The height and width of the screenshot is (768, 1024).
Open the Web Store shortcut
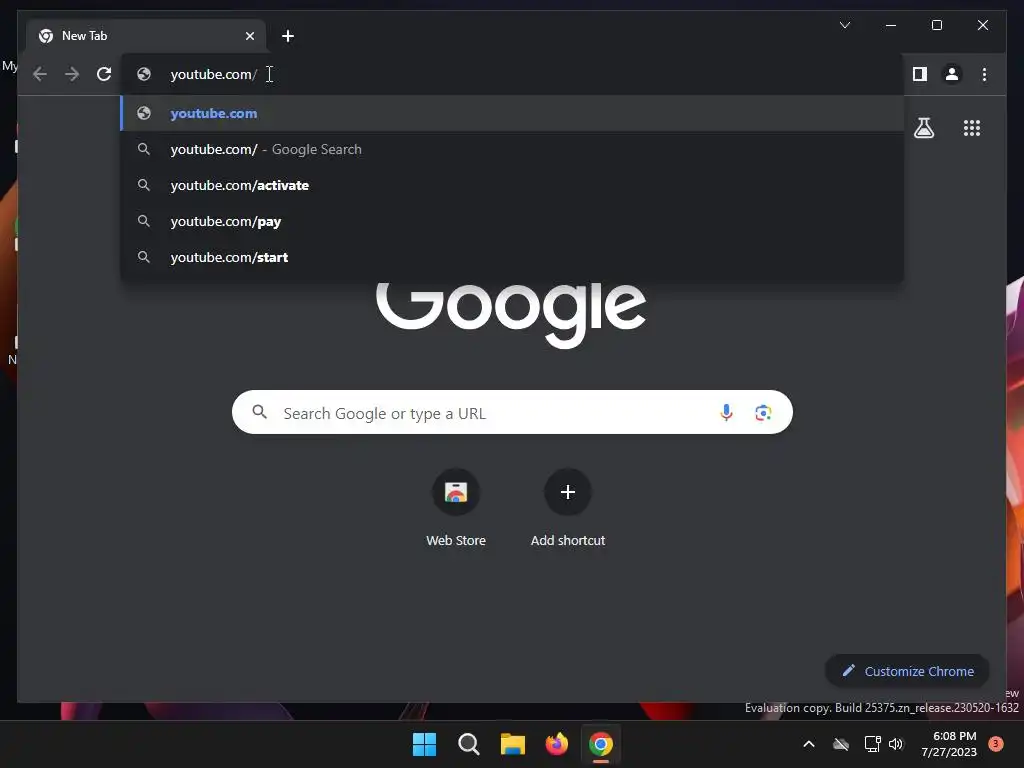click(456, 507)
